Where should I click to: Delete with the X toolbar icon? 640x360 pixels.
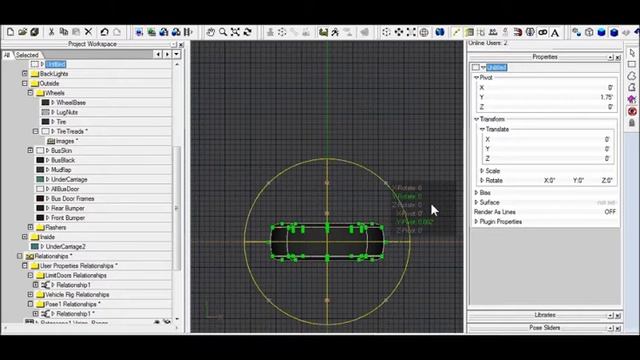click(x=88, y=32)
